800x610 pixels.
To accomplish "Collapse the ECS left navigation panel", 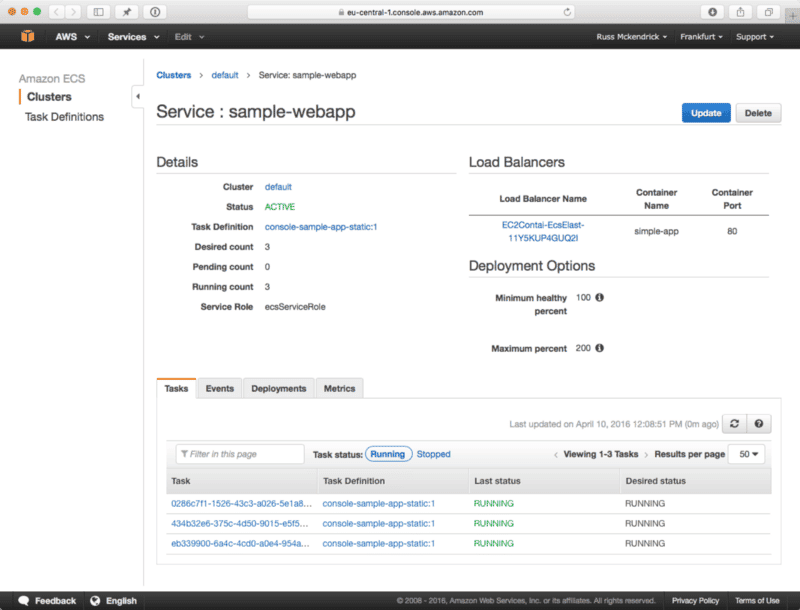I will click(137, 97).
